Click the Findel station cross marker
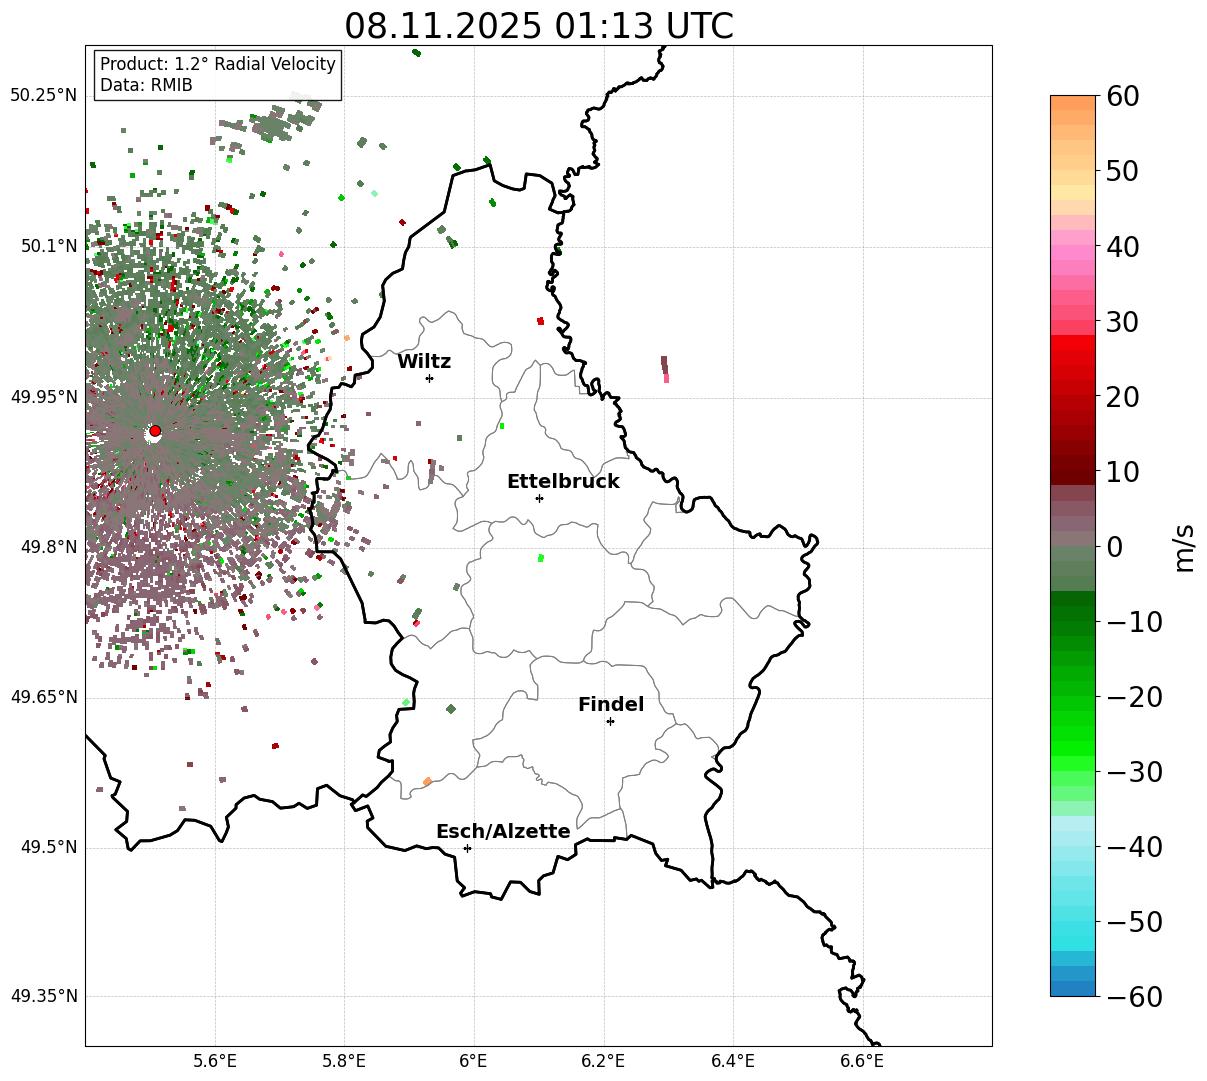The width and height of the screenshot is (1207, 1081). click(610, 721)
